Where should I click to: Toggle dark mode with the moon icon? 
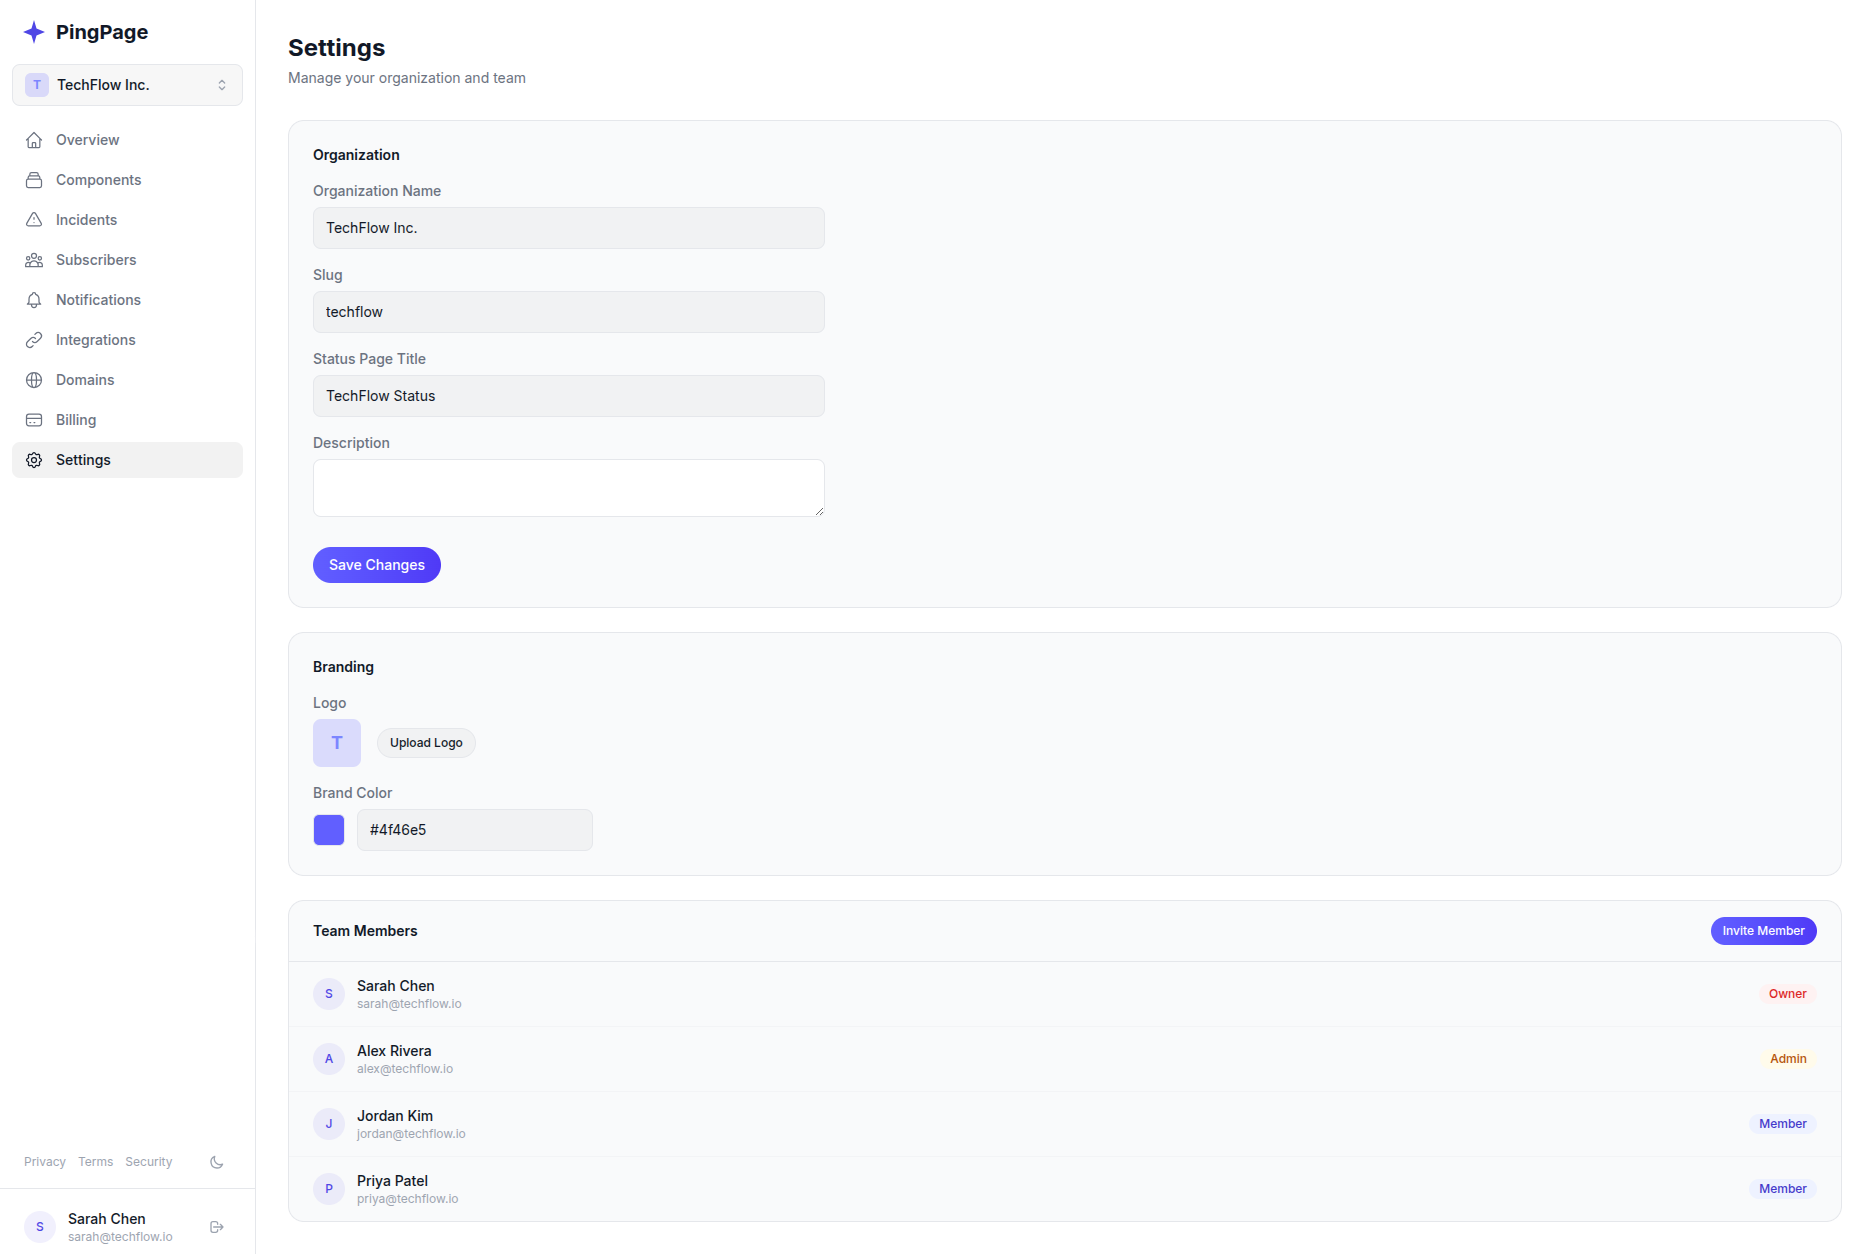(x=217, y=1162)
